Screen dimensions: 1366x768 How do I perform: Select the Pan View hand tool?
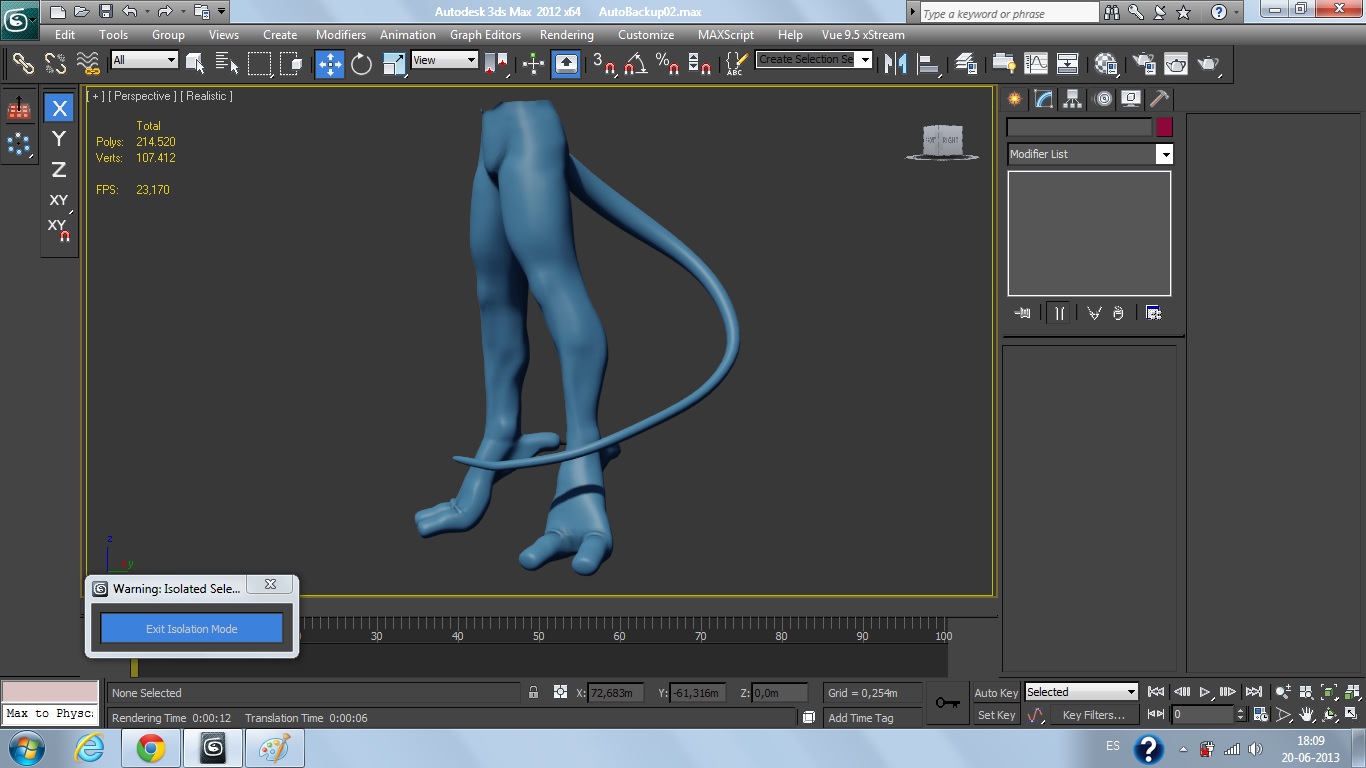(x=1307, y=715)
